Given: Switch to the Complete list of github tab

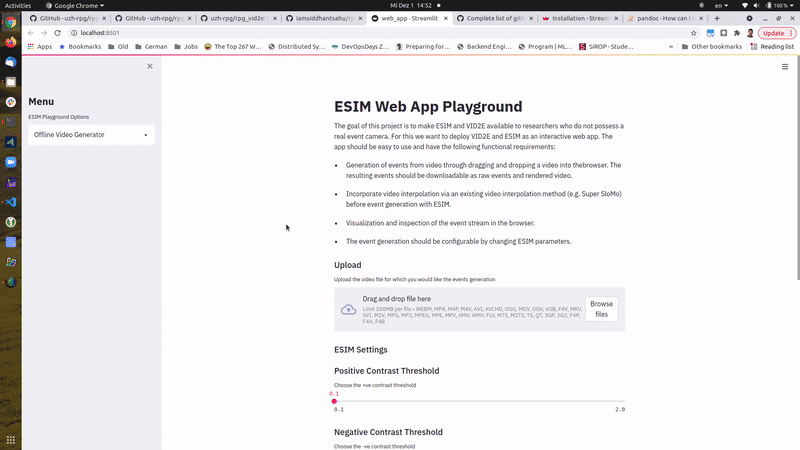Looking at the screenshot, I should coord(494,18).
